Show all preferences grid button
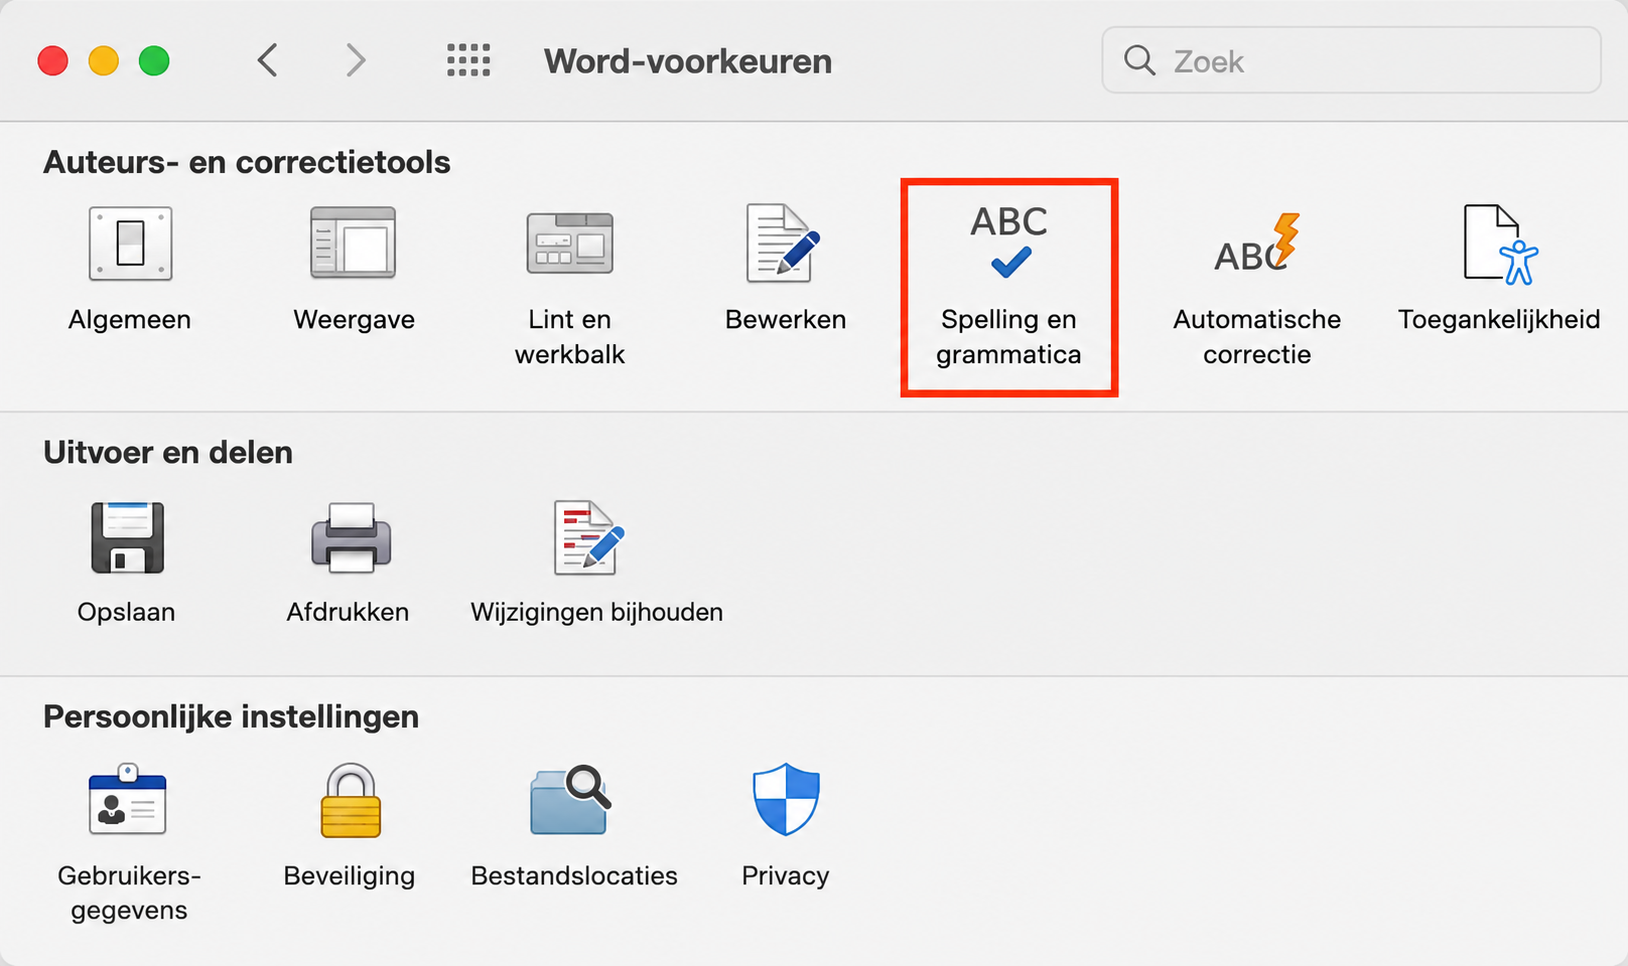The image size is (1628, 966). 468,61
